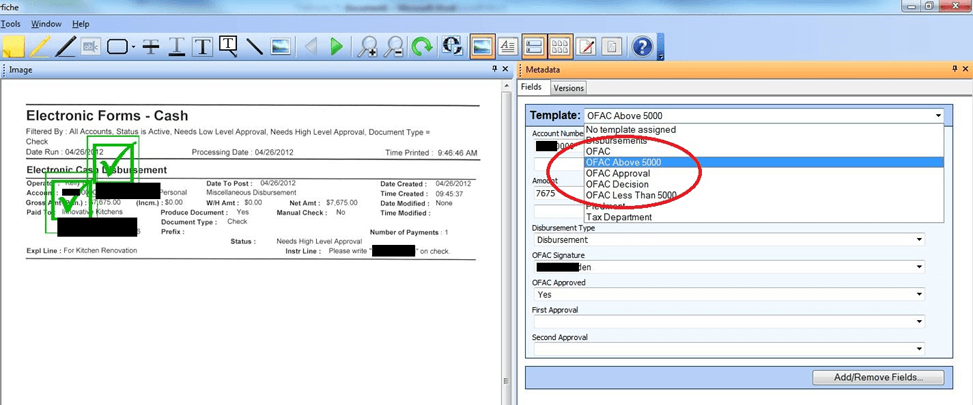The height and width of the screenshot is (405, 973).
Task: Click the Amount field showing 7675
Action: (558, 194)
